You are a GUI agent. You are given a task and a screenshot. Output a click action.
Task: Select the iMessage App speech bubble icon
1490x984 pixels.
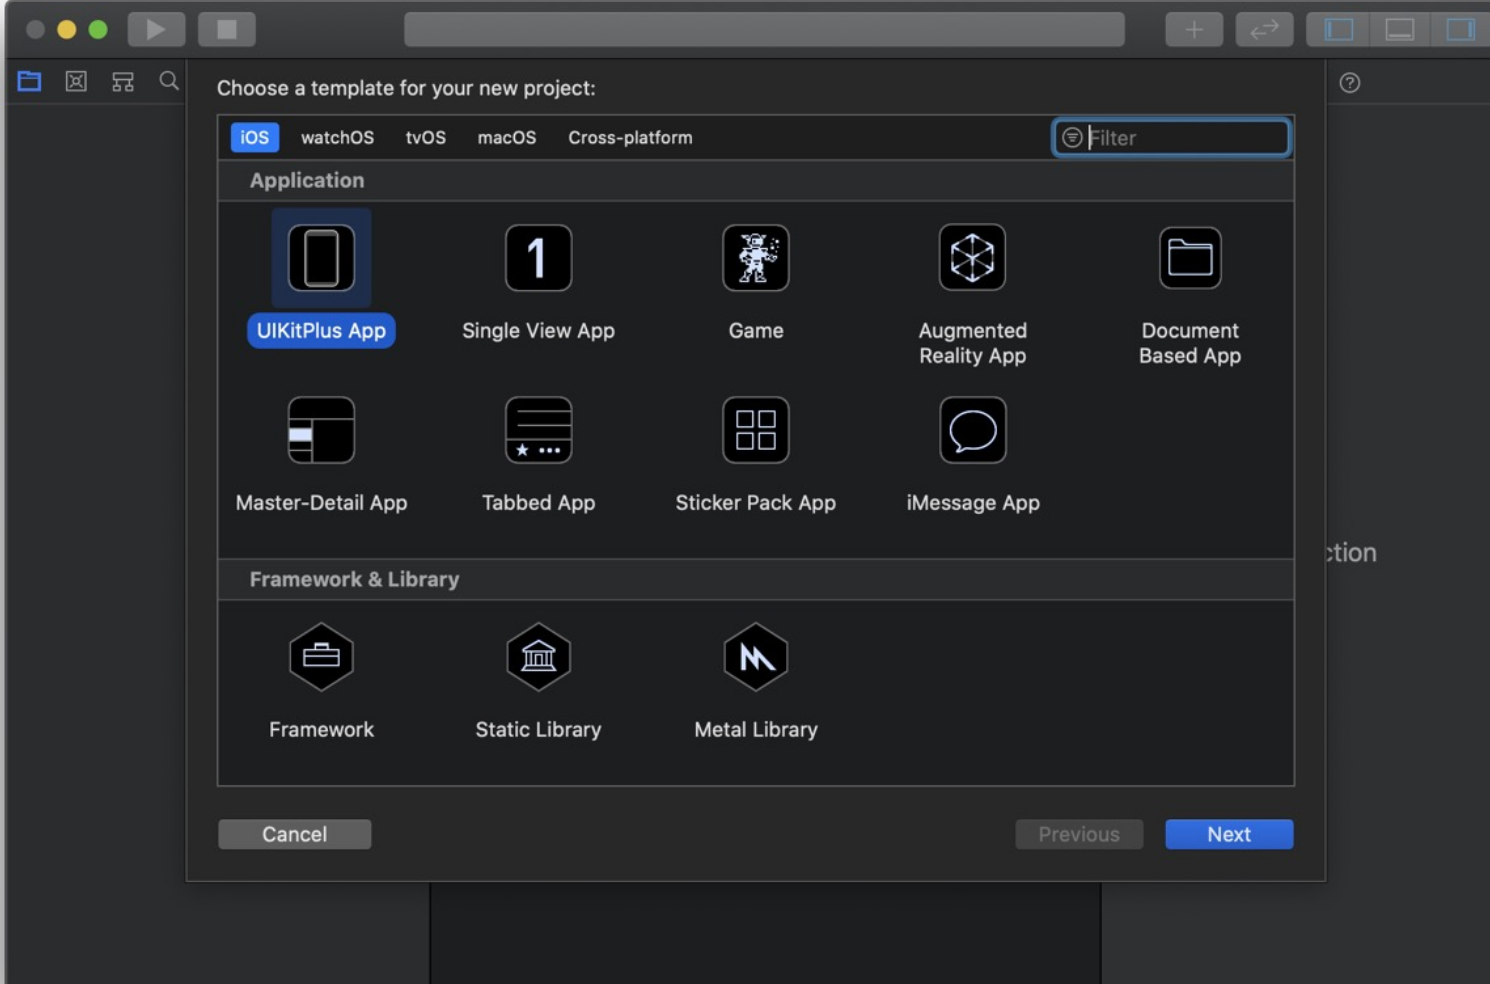(972, 430)
